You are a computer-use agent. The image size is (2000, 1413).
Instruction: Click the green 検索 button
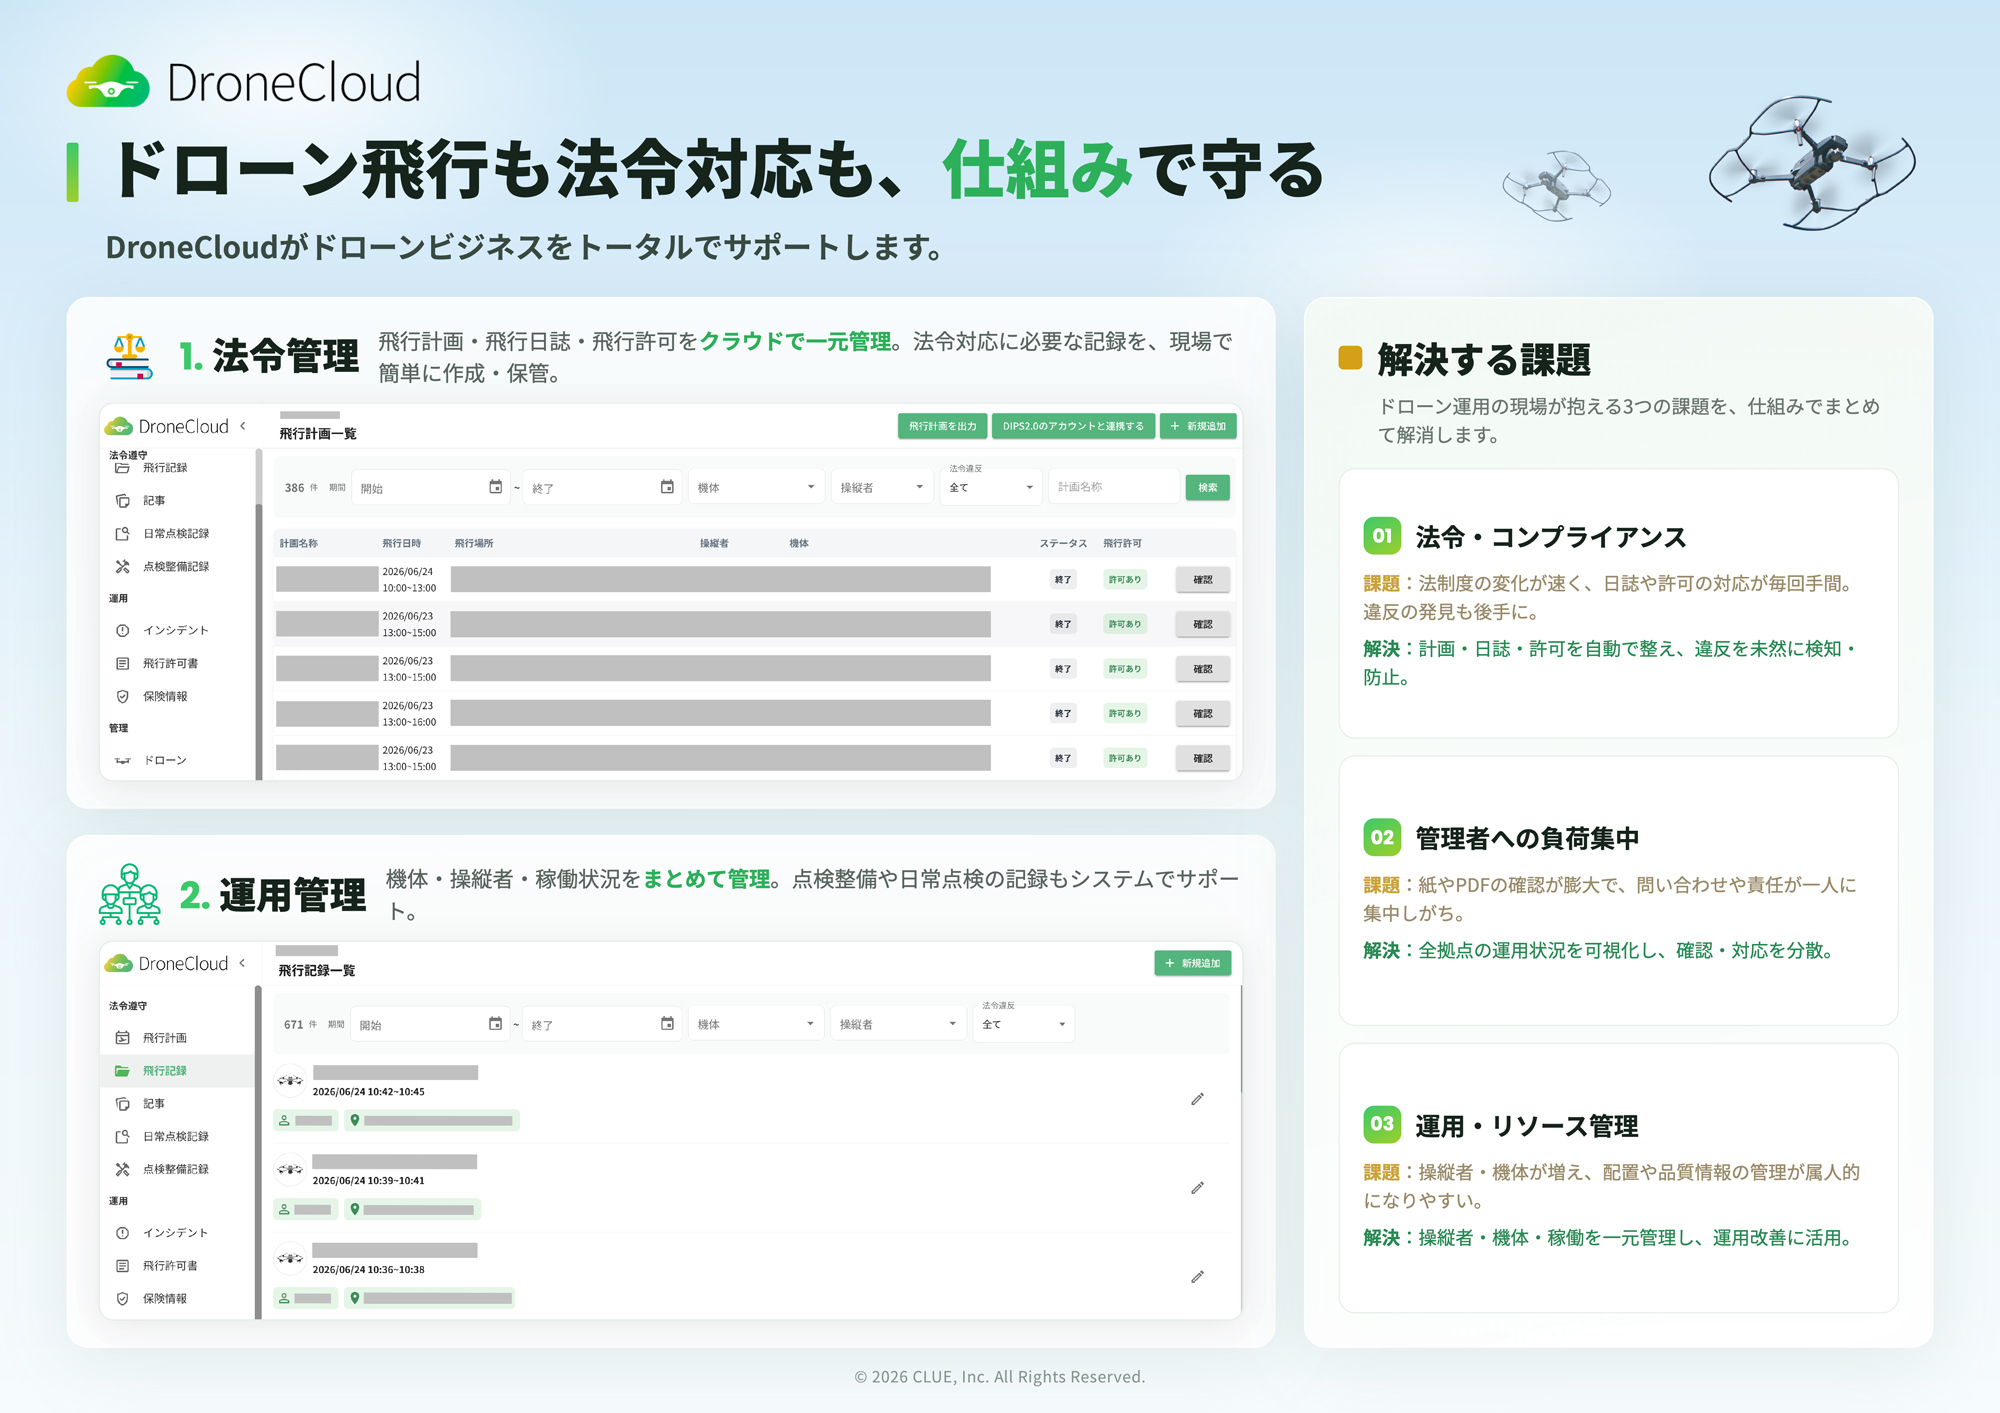tap(1208, 487)
